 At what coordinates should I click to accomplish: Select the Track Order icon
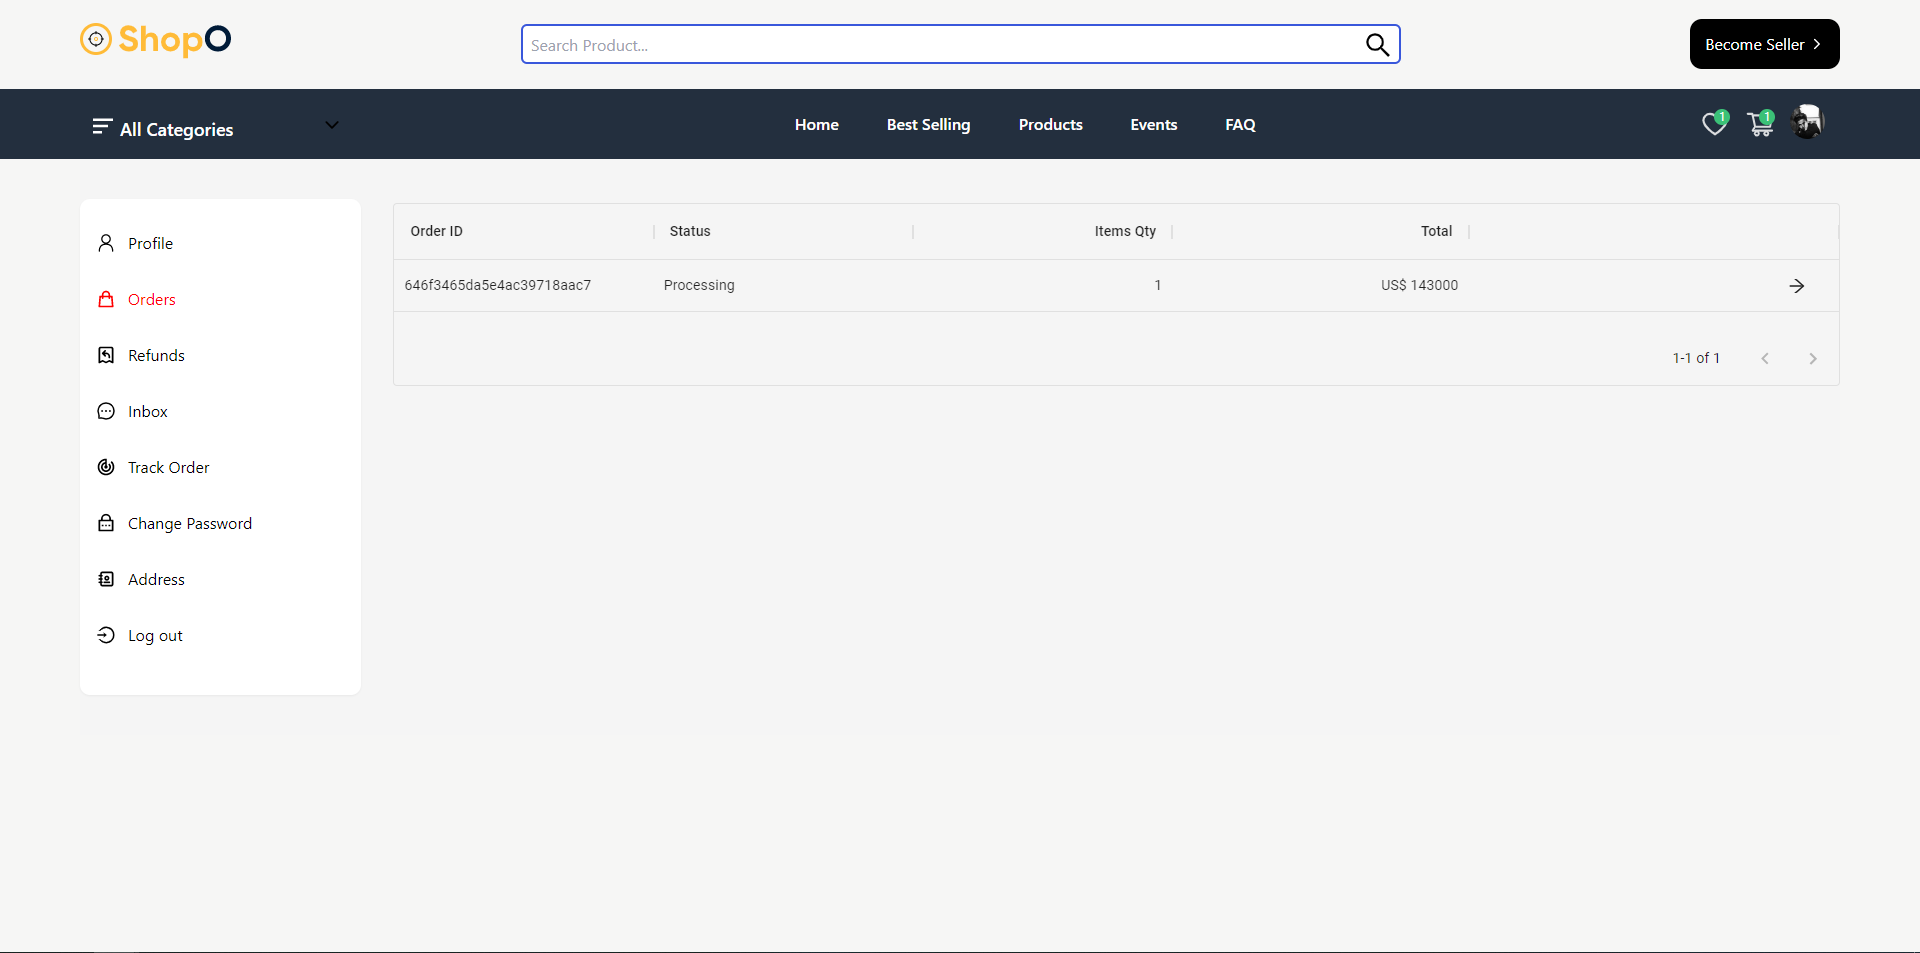pos(106,467)
